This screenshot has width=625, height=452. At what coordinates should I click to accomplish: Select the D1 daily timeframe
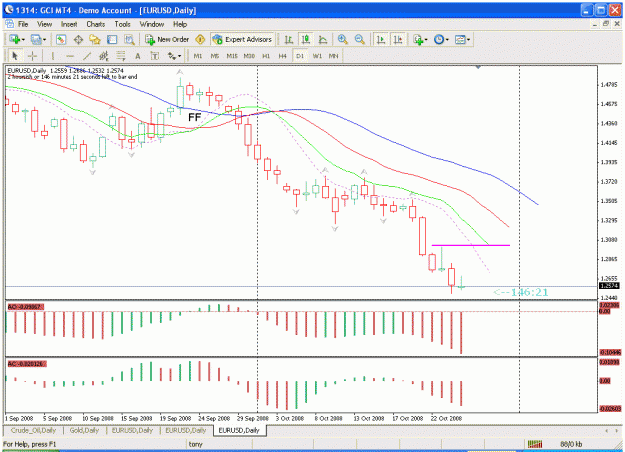tap(300, 56)
